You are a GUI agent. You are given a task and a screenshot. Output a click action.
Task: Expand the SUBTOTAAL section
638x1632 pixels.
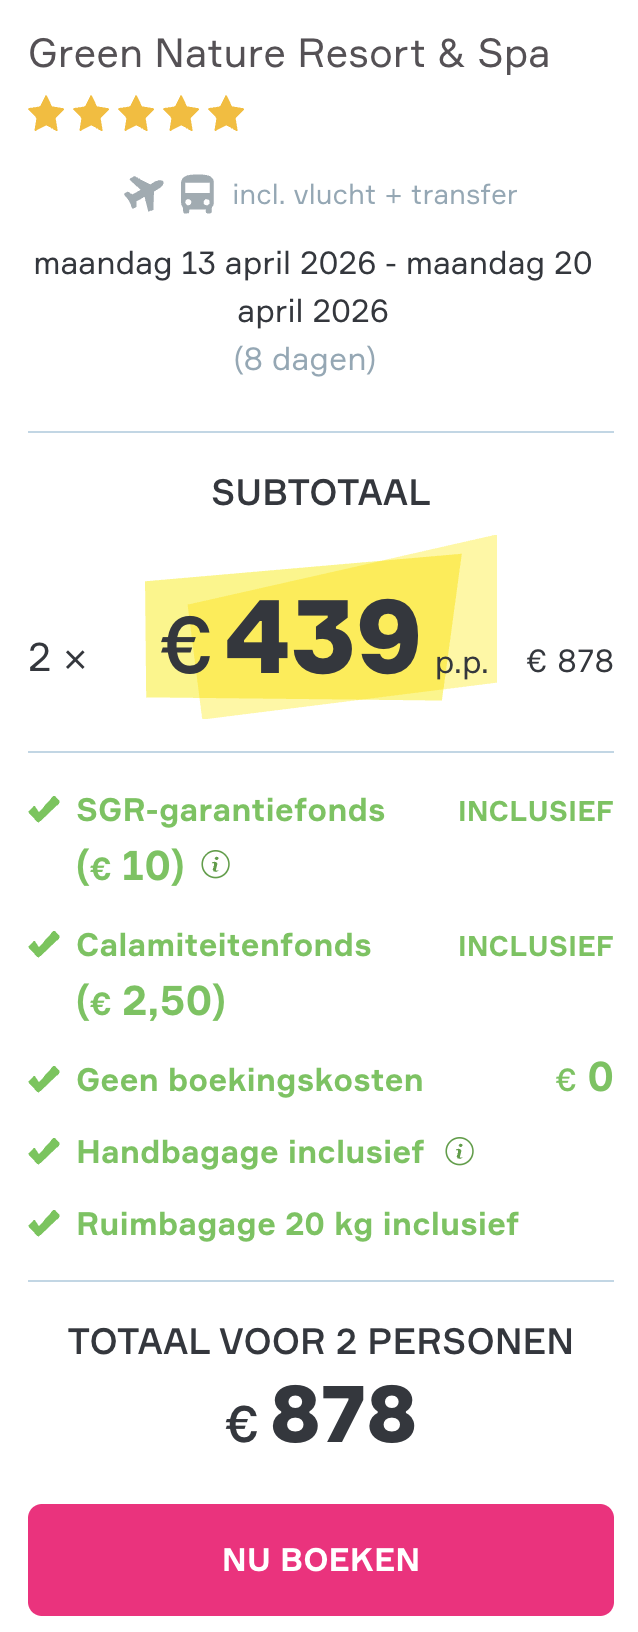tap(319, 491)
